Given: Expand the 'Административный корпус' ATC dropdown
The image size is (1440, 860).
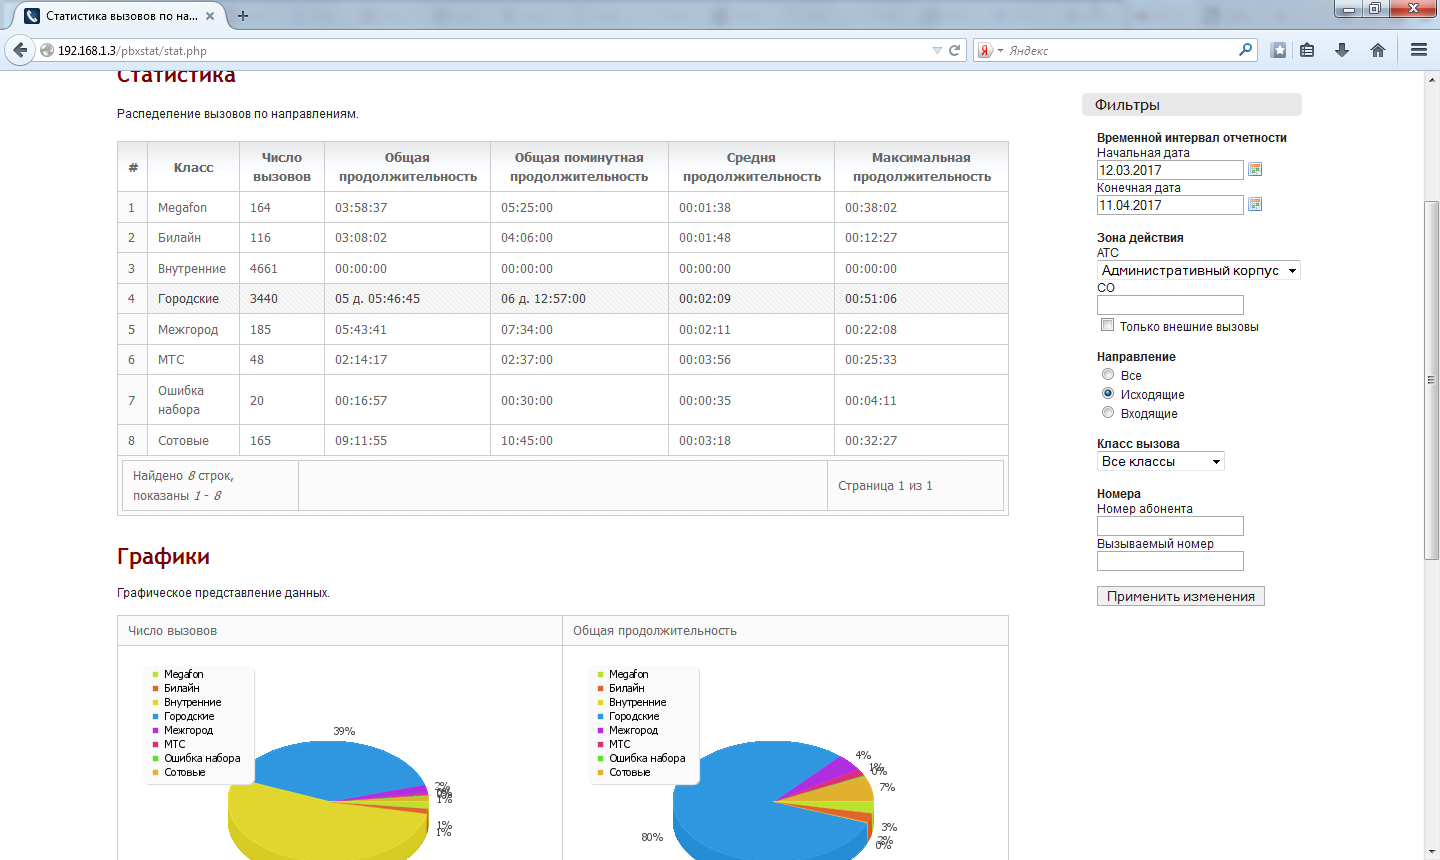Looking at the screenshot, I should click(1198, 271).
